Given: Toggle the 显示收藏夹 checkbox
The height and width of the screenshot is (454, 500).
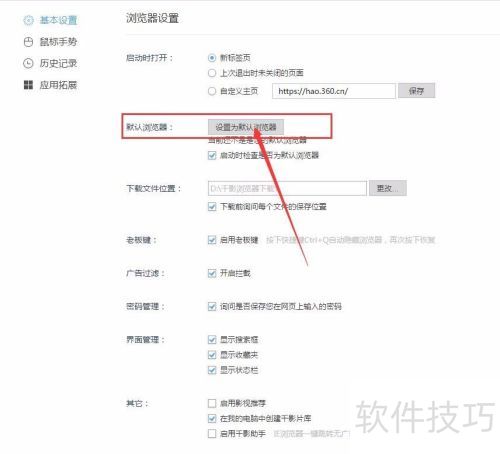Looking at the screenshot, I should [212, 355].
